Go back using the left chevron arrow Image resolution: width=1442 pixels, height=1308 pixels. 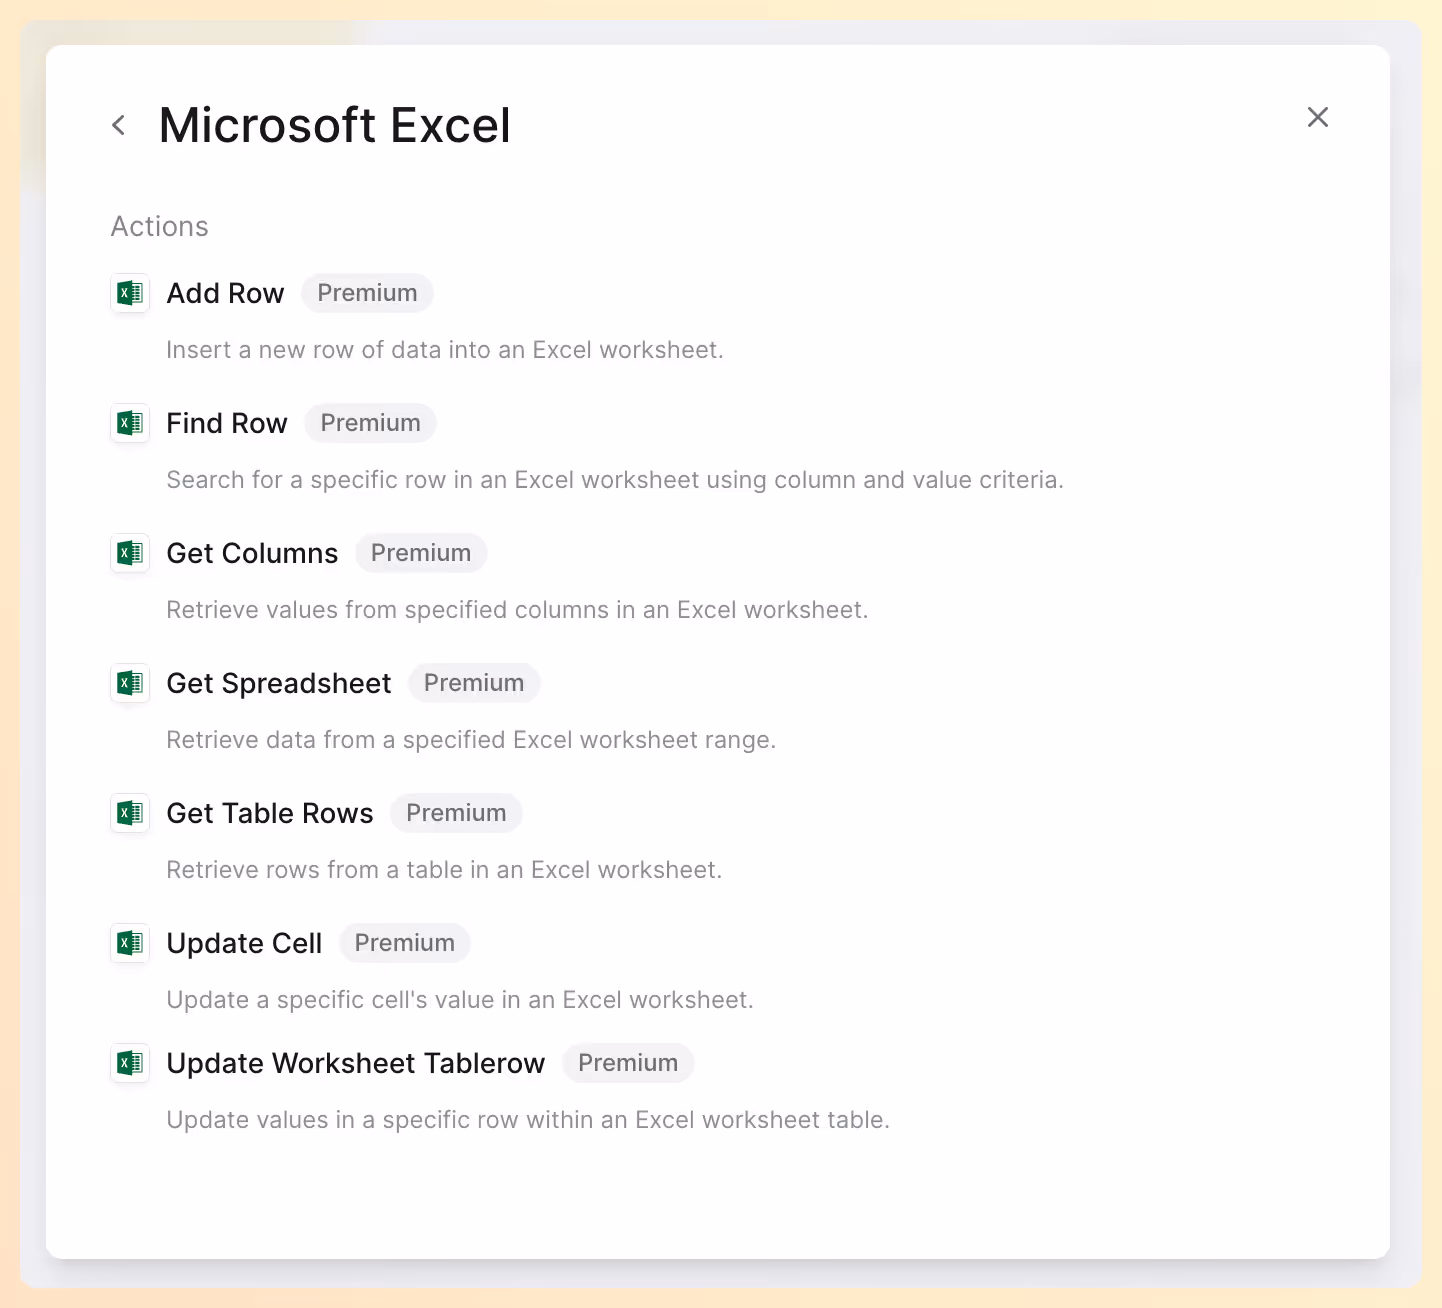click(119, 125)
